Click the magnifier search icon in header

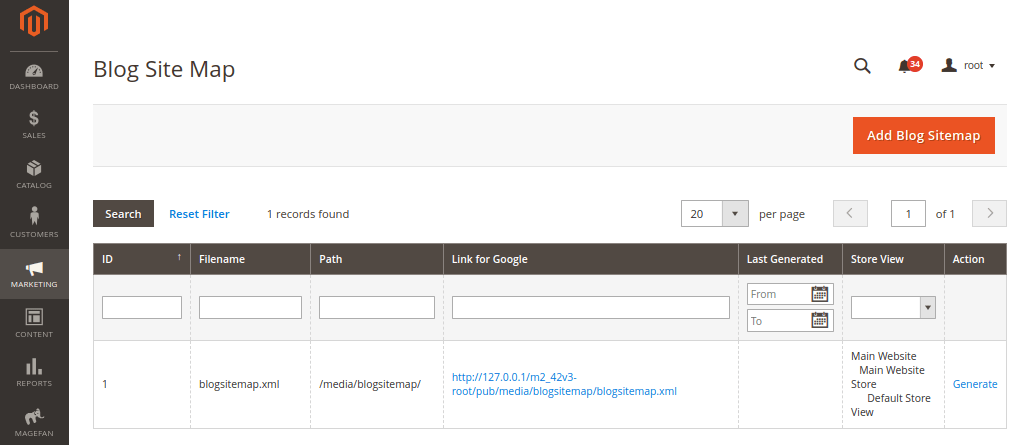[862, 66]
